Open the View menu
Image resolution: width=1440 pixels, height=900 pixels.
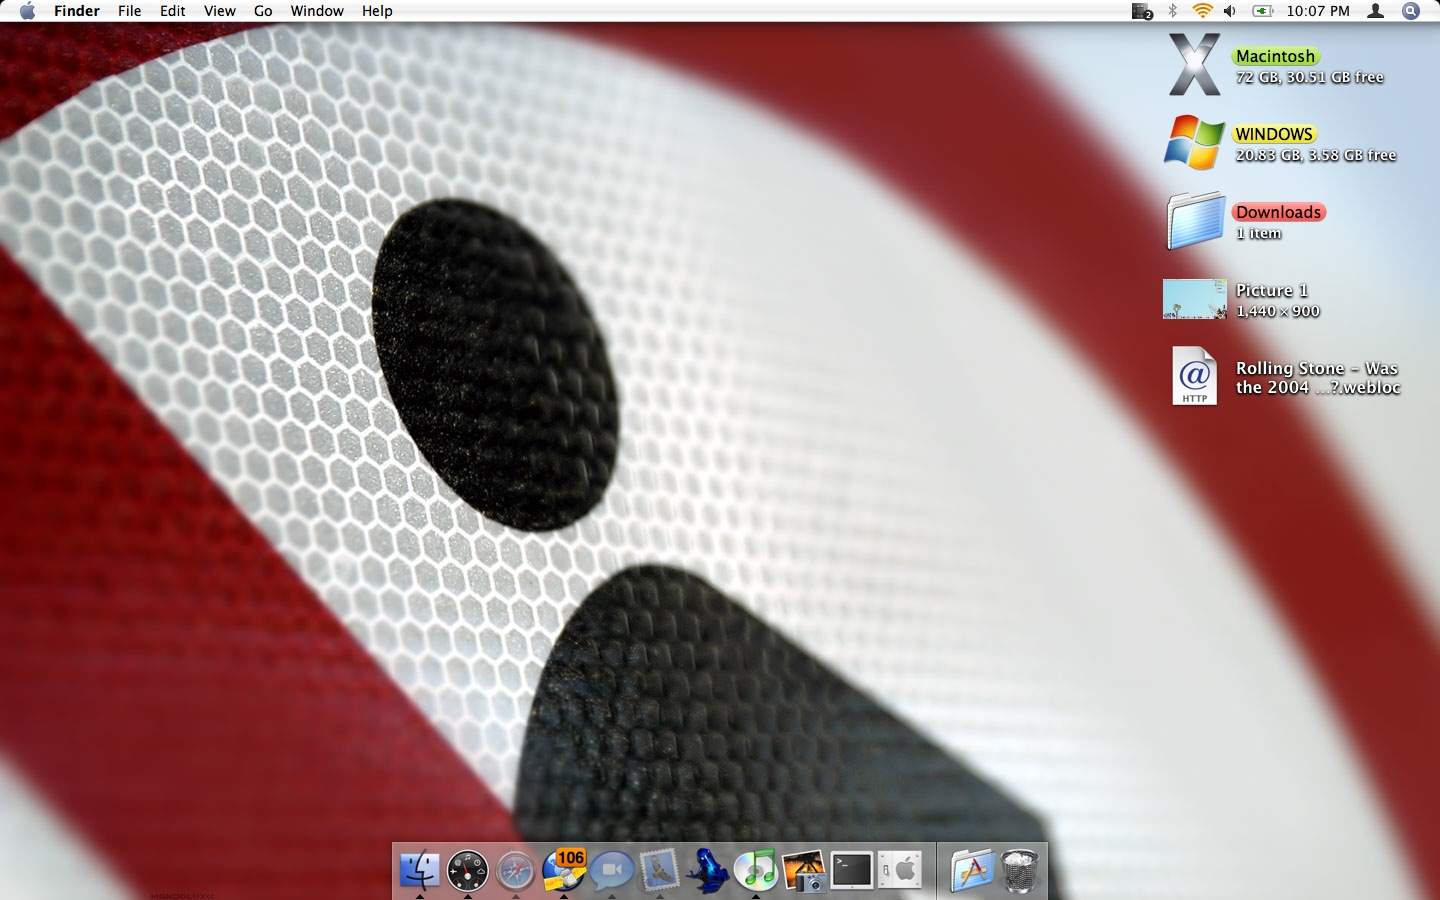coord(219,11)
